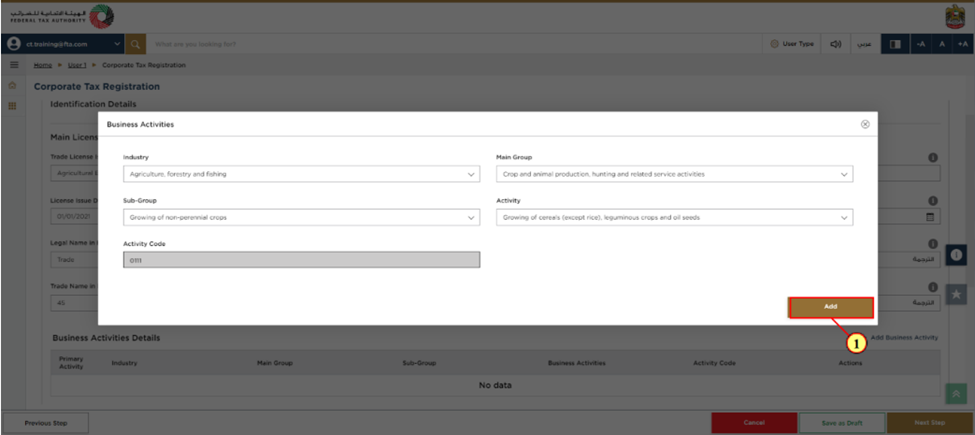Close the Business Activities dialog
The height and width of the screenshot is (435, 975).
(x=865, y=124)
